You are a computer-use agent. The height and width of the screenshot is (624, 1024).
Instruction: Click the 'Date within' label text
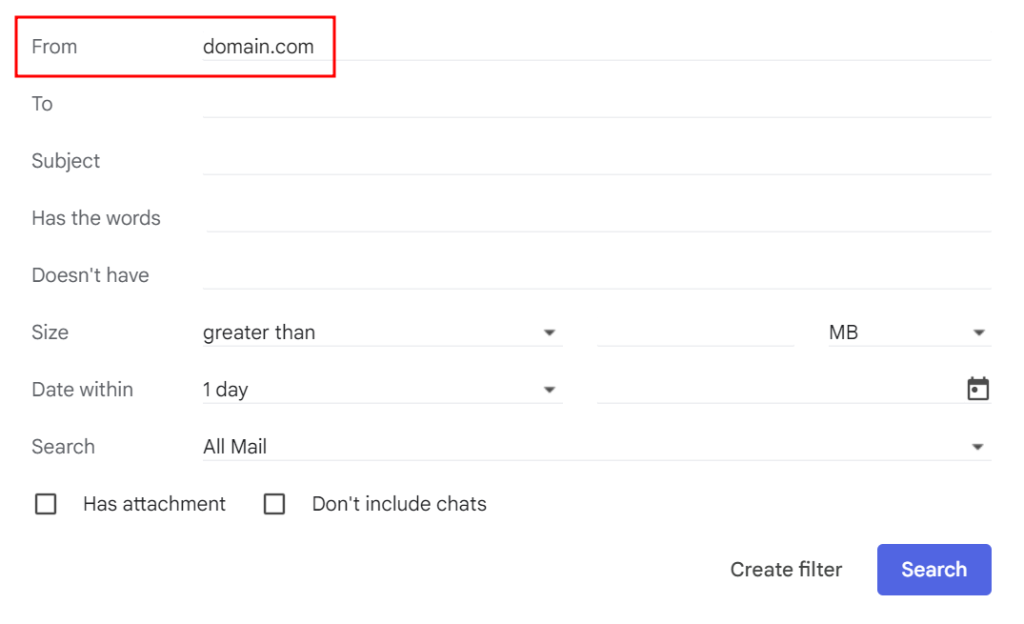(x=82, y=390)
